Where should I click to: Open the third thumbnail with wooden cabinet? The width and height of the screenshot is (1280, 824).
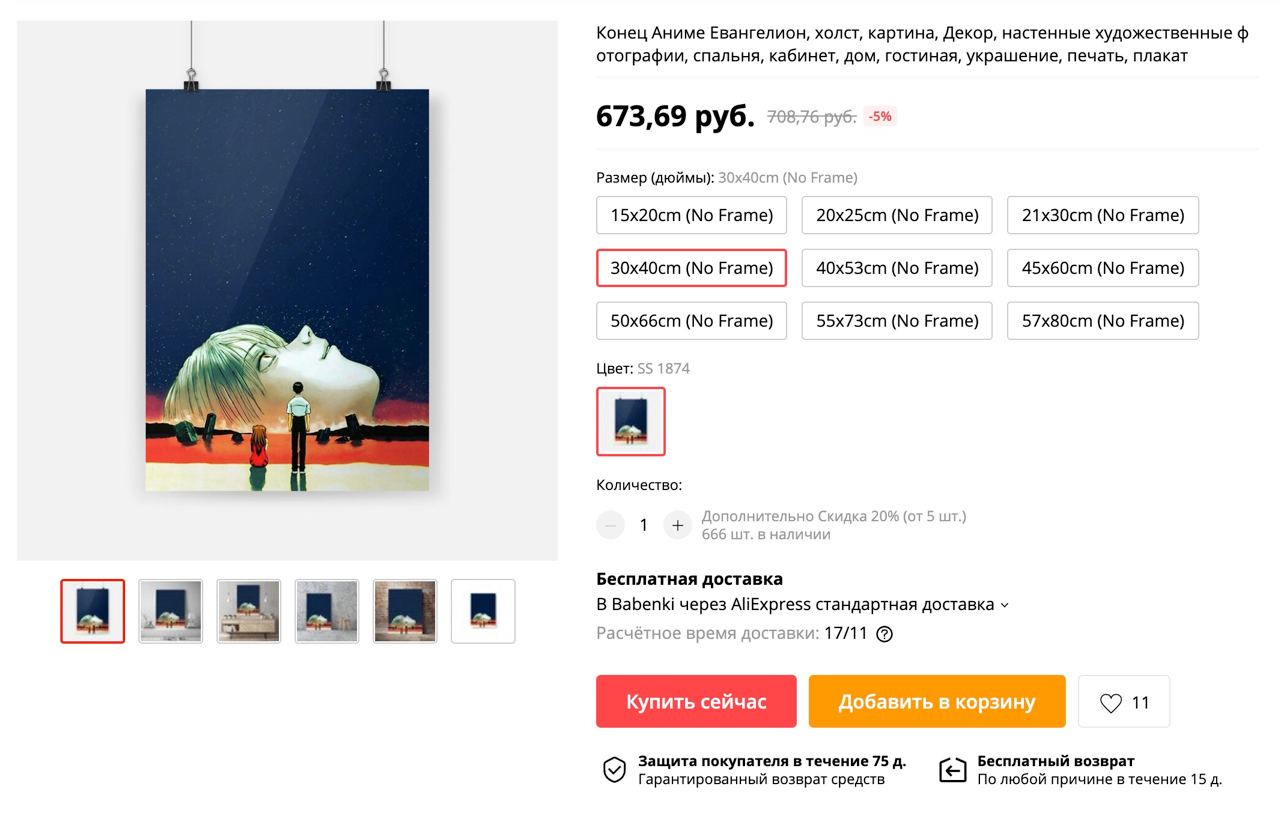point(249,611)
